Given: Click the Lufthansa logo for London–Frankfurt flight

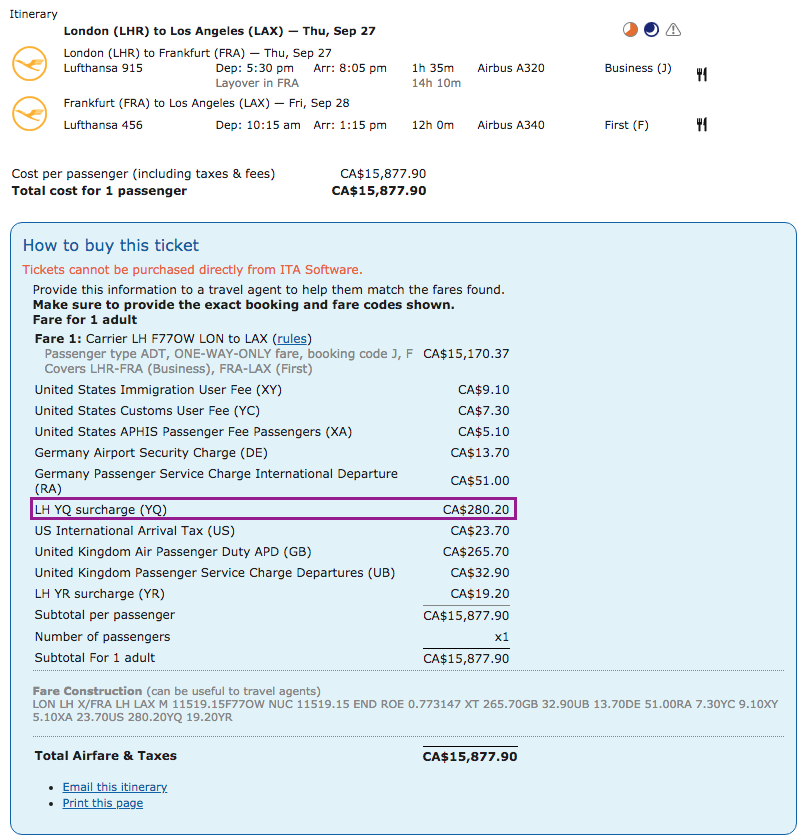Looking at the screenshot, I should point(29,64).
